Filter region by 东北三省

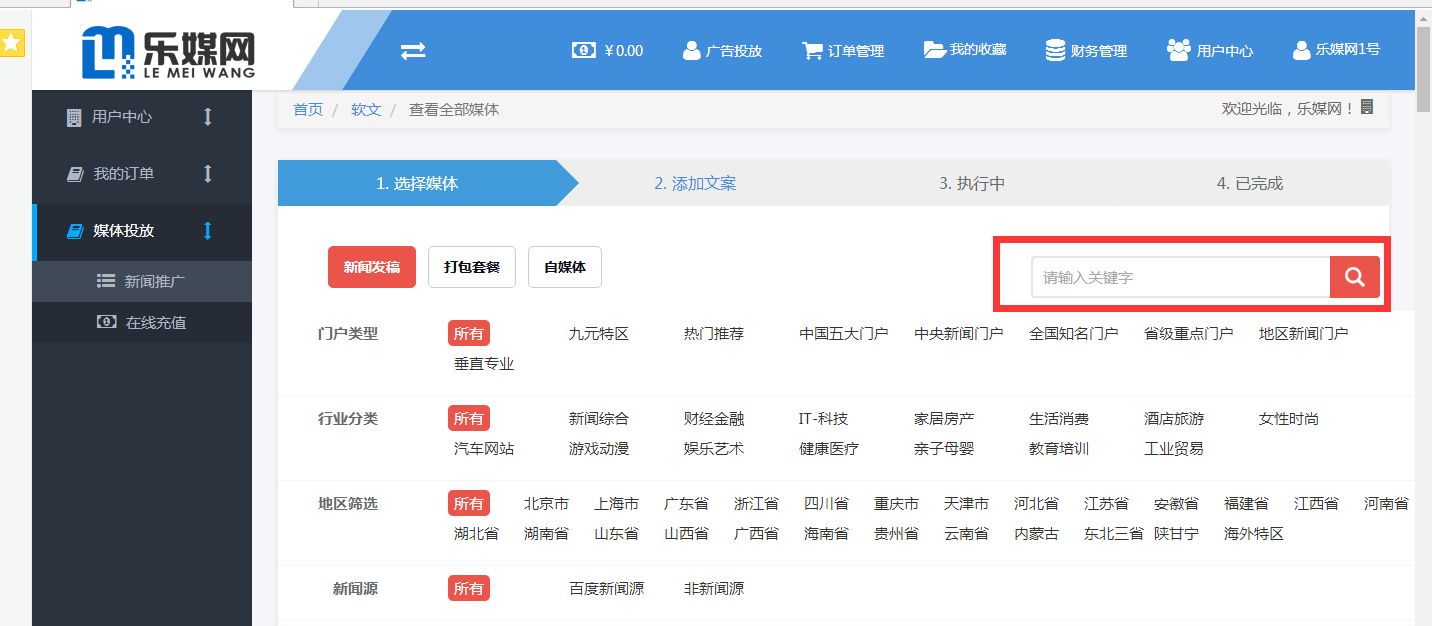(x=1114, y=534)
